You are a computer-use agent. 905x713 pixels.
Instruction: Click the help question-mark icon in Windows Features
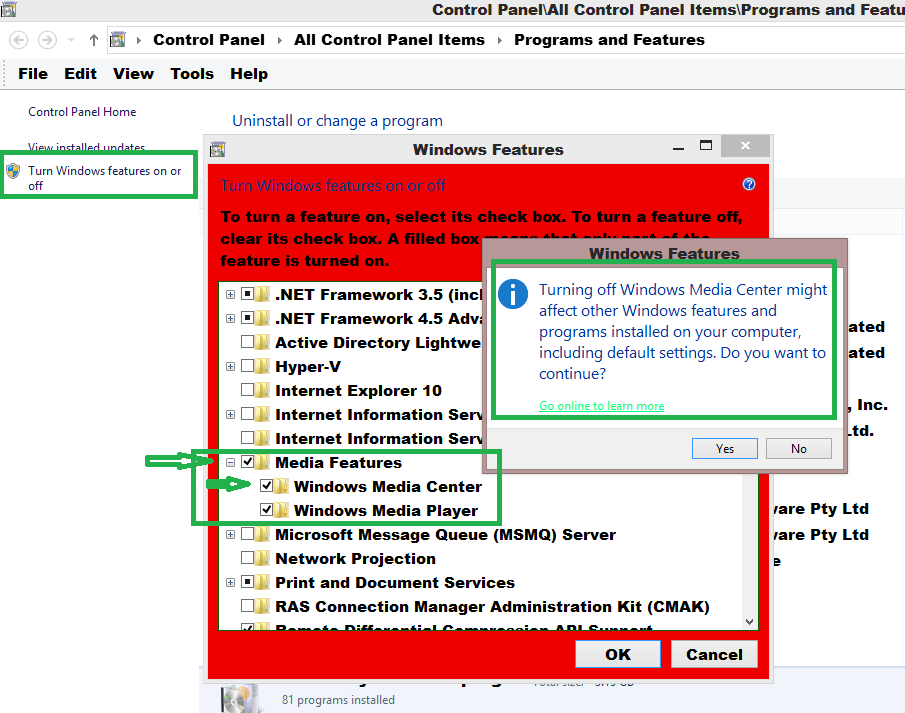tap(749, 184)
